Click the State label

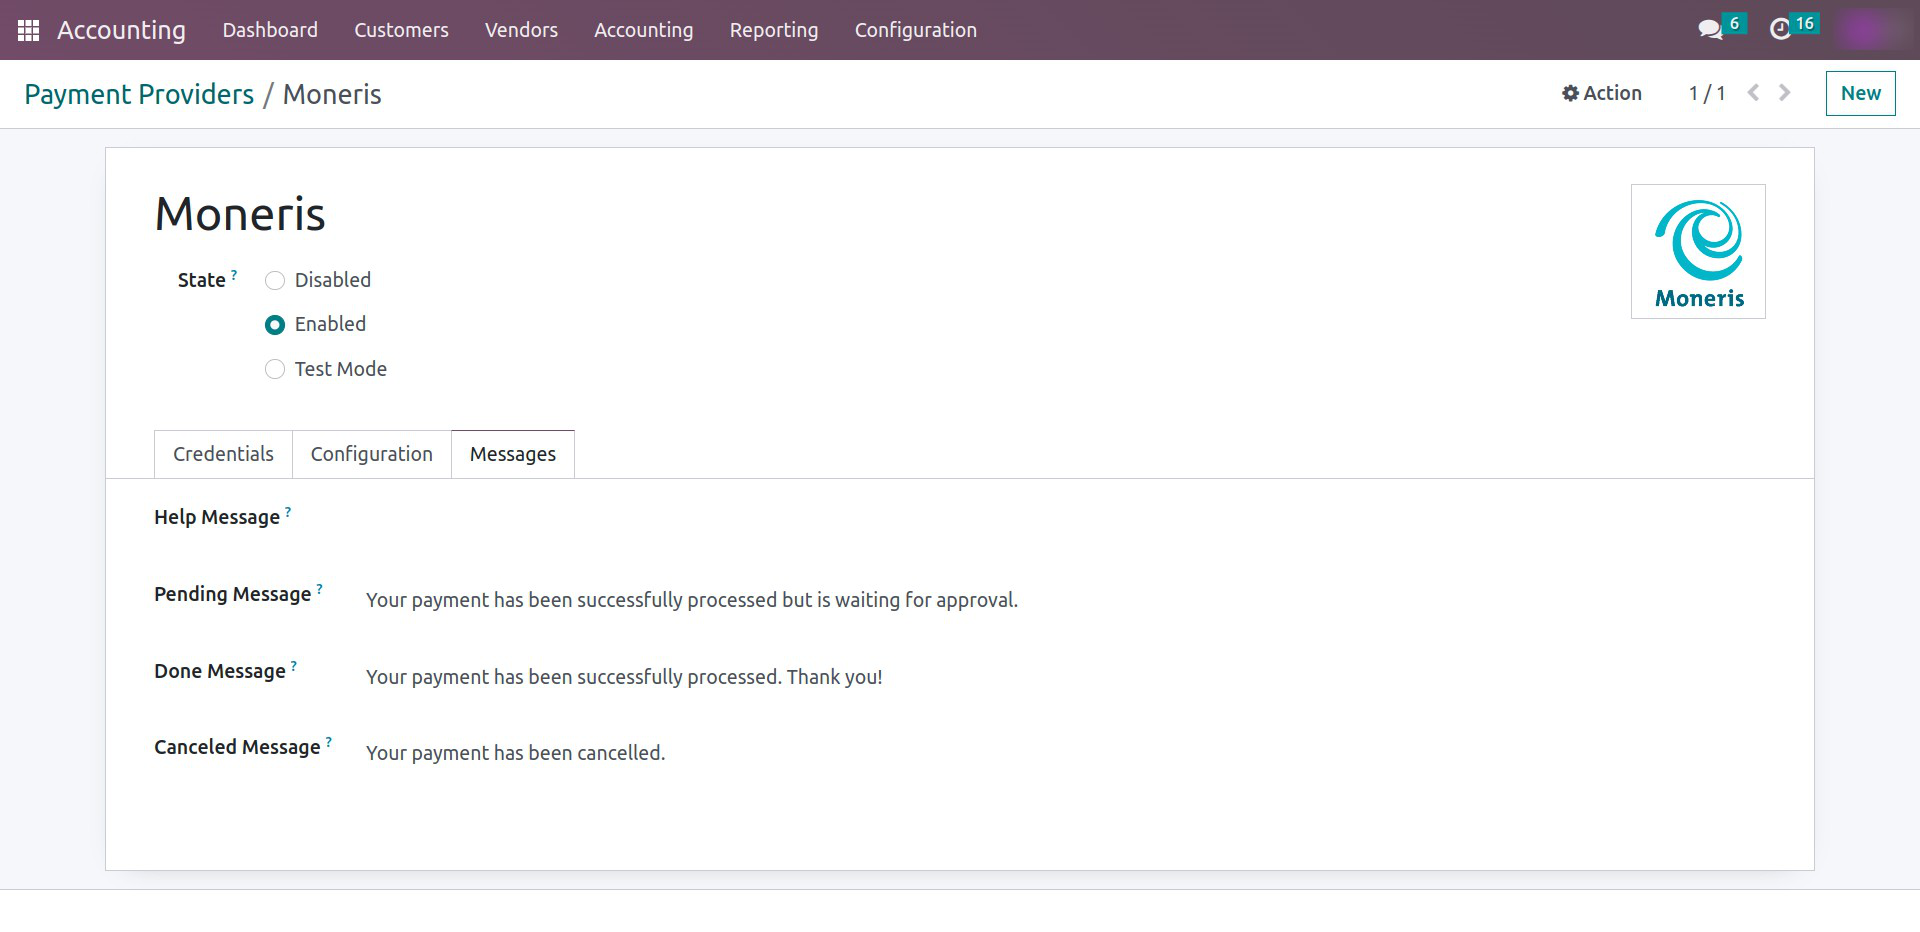pyautogui.click(x=201, y=280)
